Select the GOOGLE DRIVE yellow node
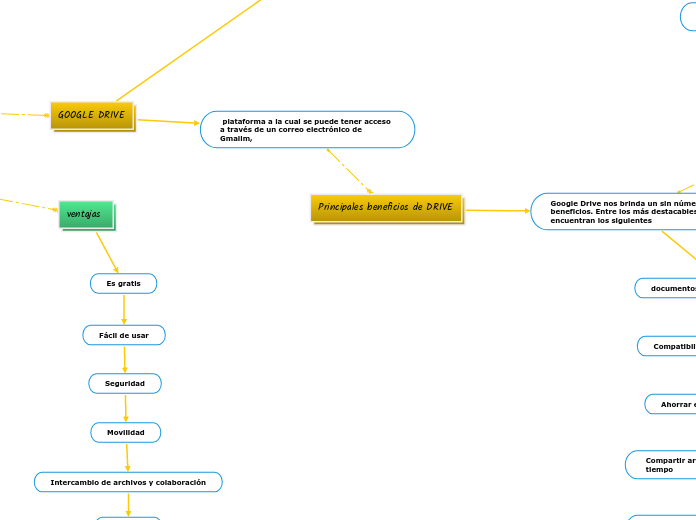696x520 pixels. (x=92, y=115)
